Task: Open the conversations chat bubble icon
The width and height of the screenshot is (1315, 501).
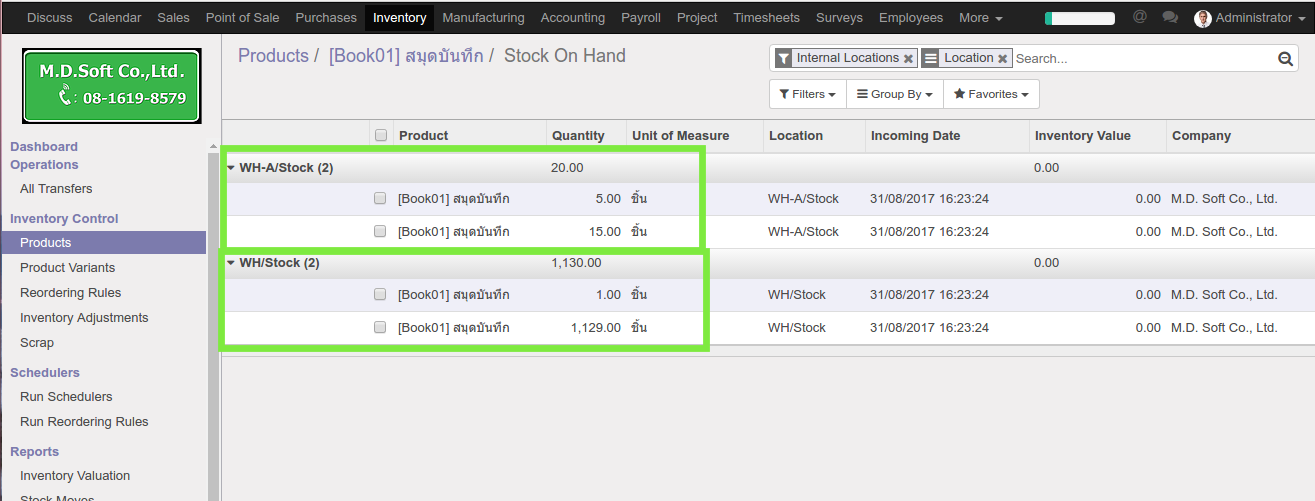Action: click(1169, 17)
